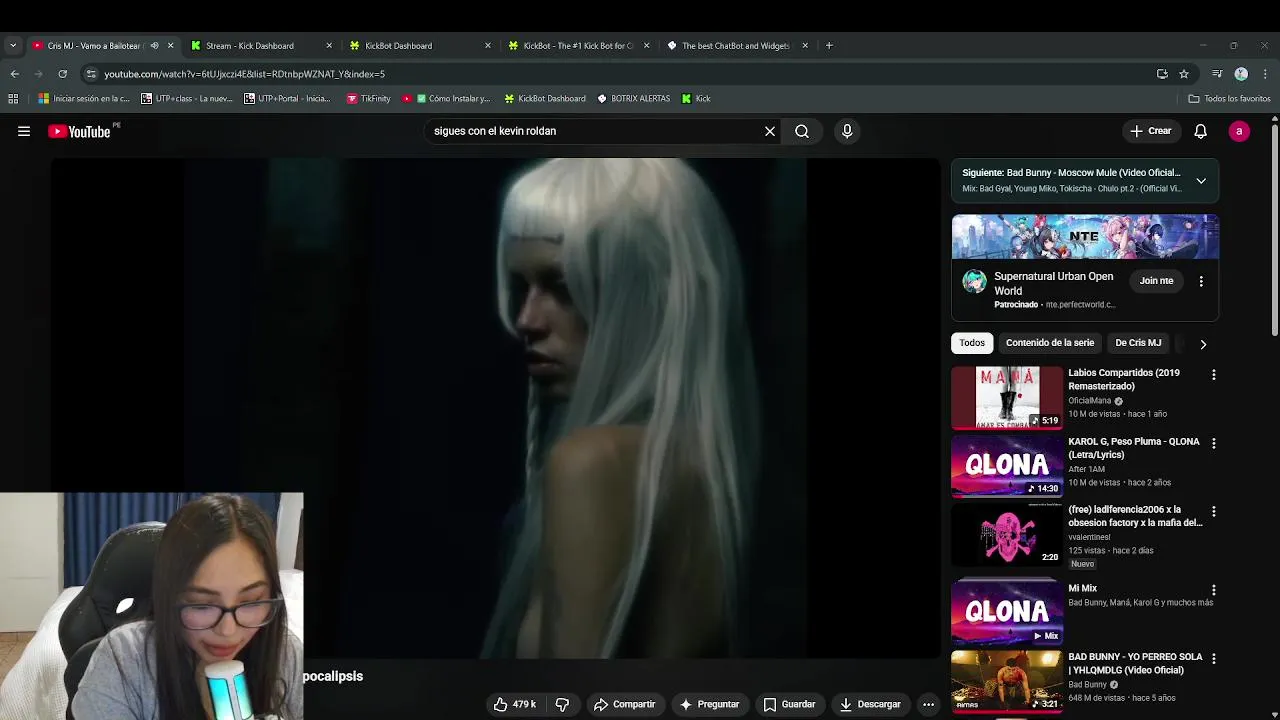
Task: Open the install/cast icon in address bar
Action: (x=1162, y=74)
